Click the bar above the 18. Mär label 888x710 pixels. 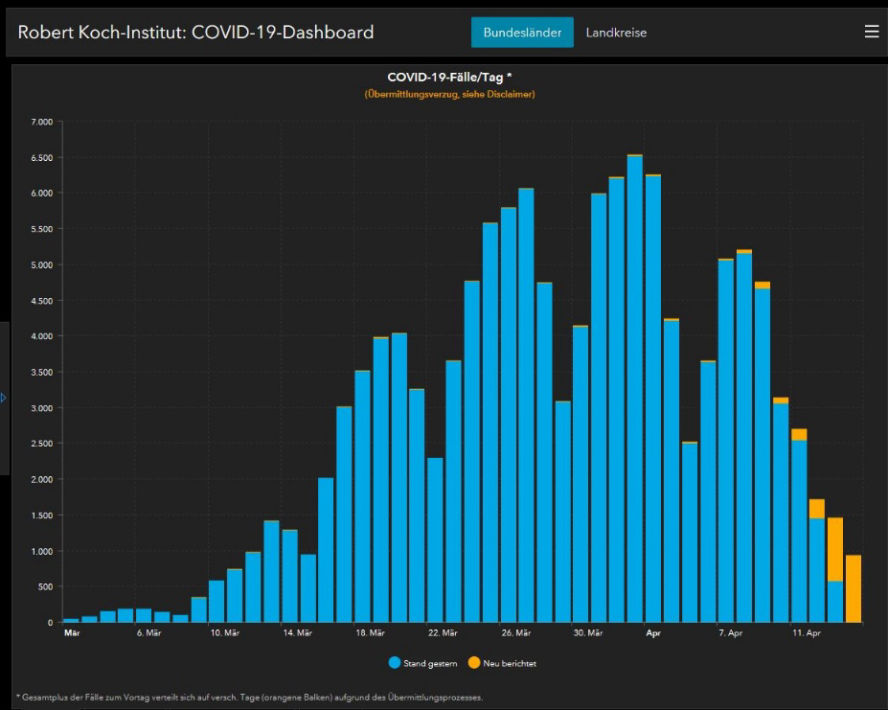coord(362,496)
